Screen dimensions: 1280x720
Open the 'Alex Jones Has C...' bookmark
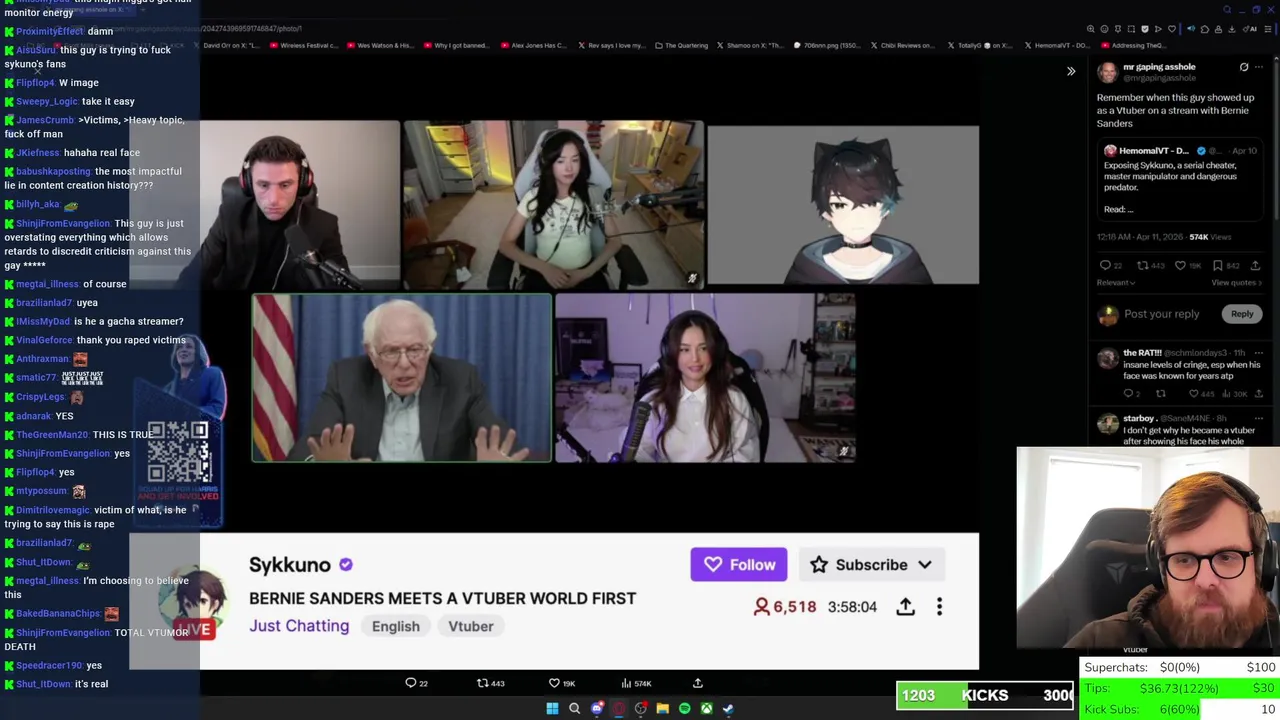(533, 45)
